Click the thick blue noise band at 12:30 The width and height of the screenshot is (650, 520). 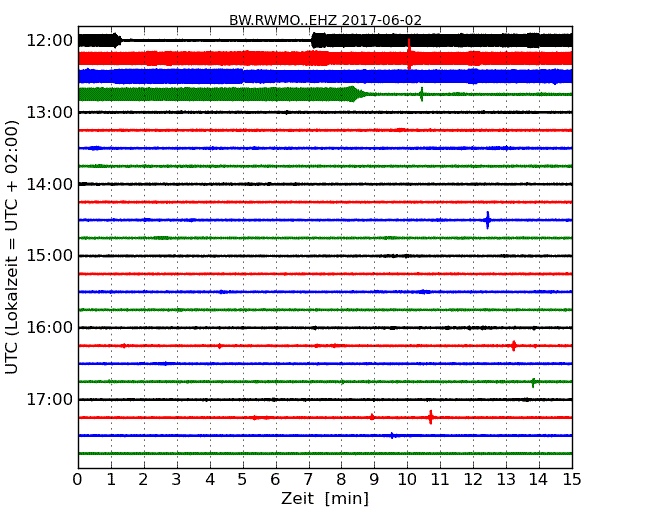coord(325,76)
